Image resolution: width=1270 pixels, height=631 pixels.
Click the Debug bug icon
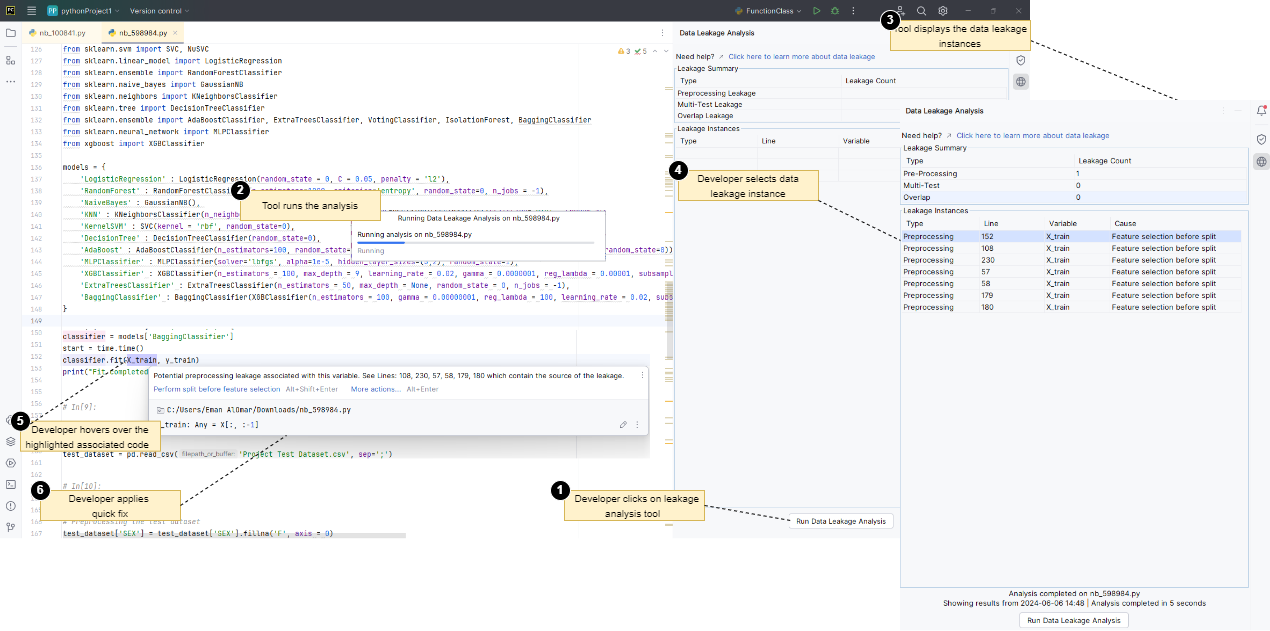[x=835, y=10]
